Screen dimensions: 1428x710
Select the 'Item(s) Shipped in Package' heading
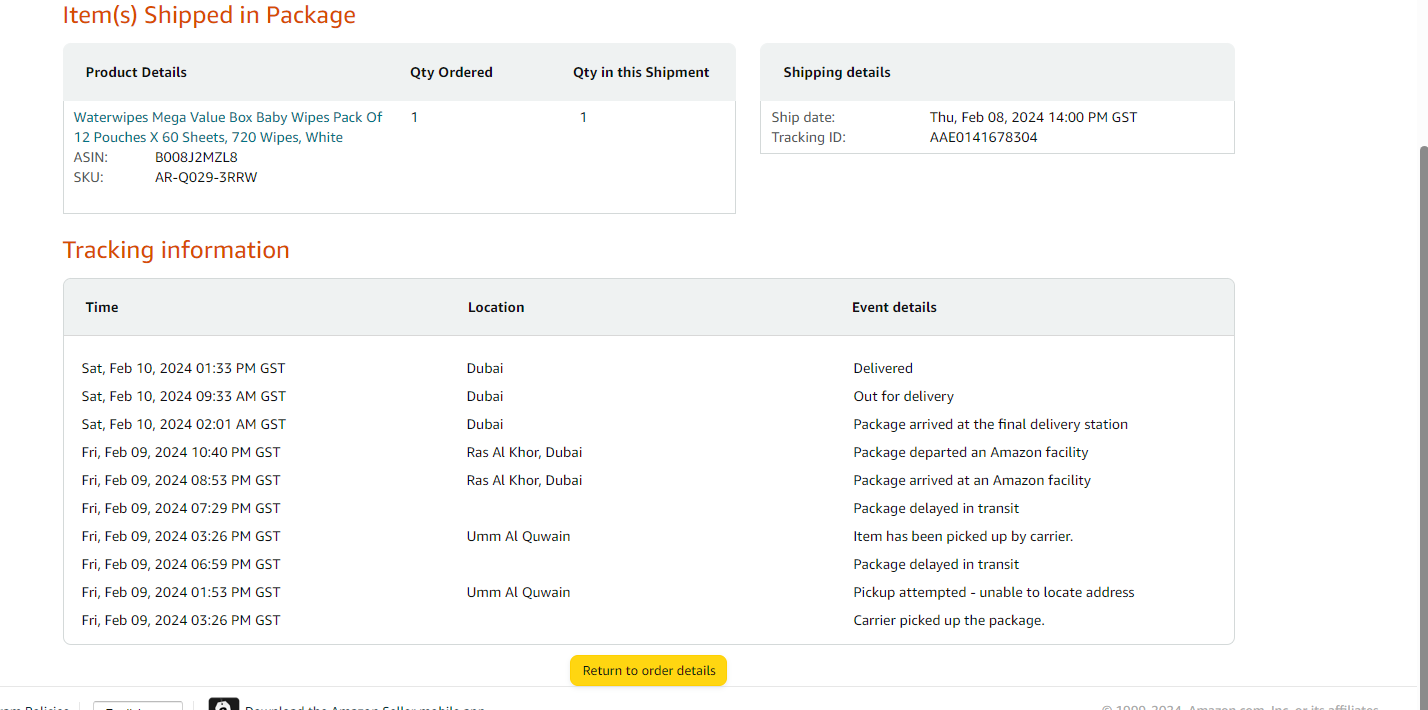pyautogui.click(x=209, y=15)
